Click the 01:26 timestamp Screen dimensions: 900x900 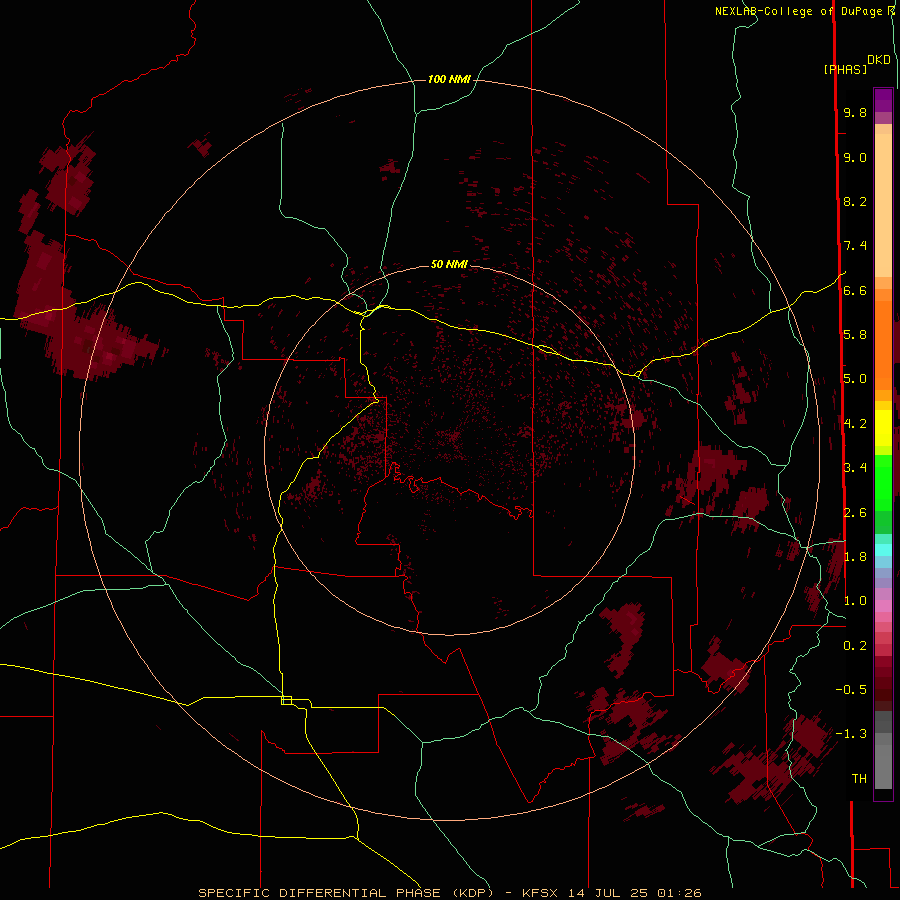pos(680,893)
